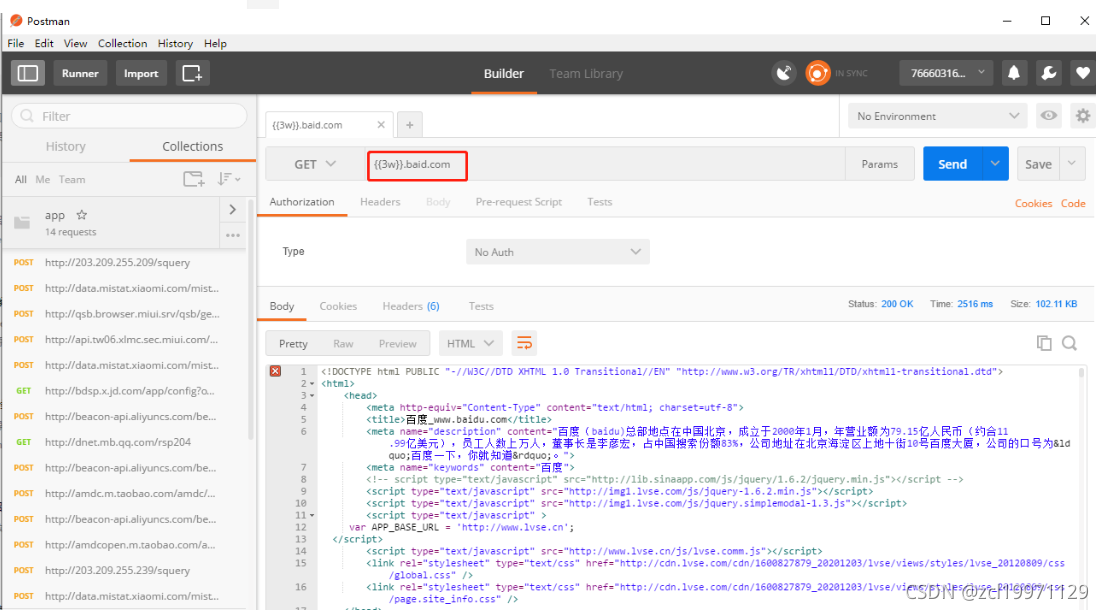Image resolution: width=1104 pixels, height=610 pixels.
Task: Open the Code link
Action: (1073, 203)
